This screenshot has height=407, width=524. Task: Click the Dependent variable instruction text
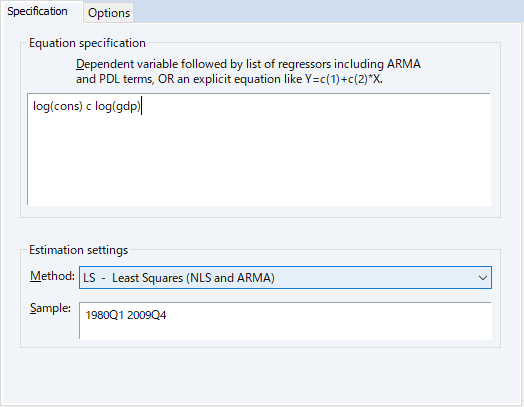pos(248,71)
